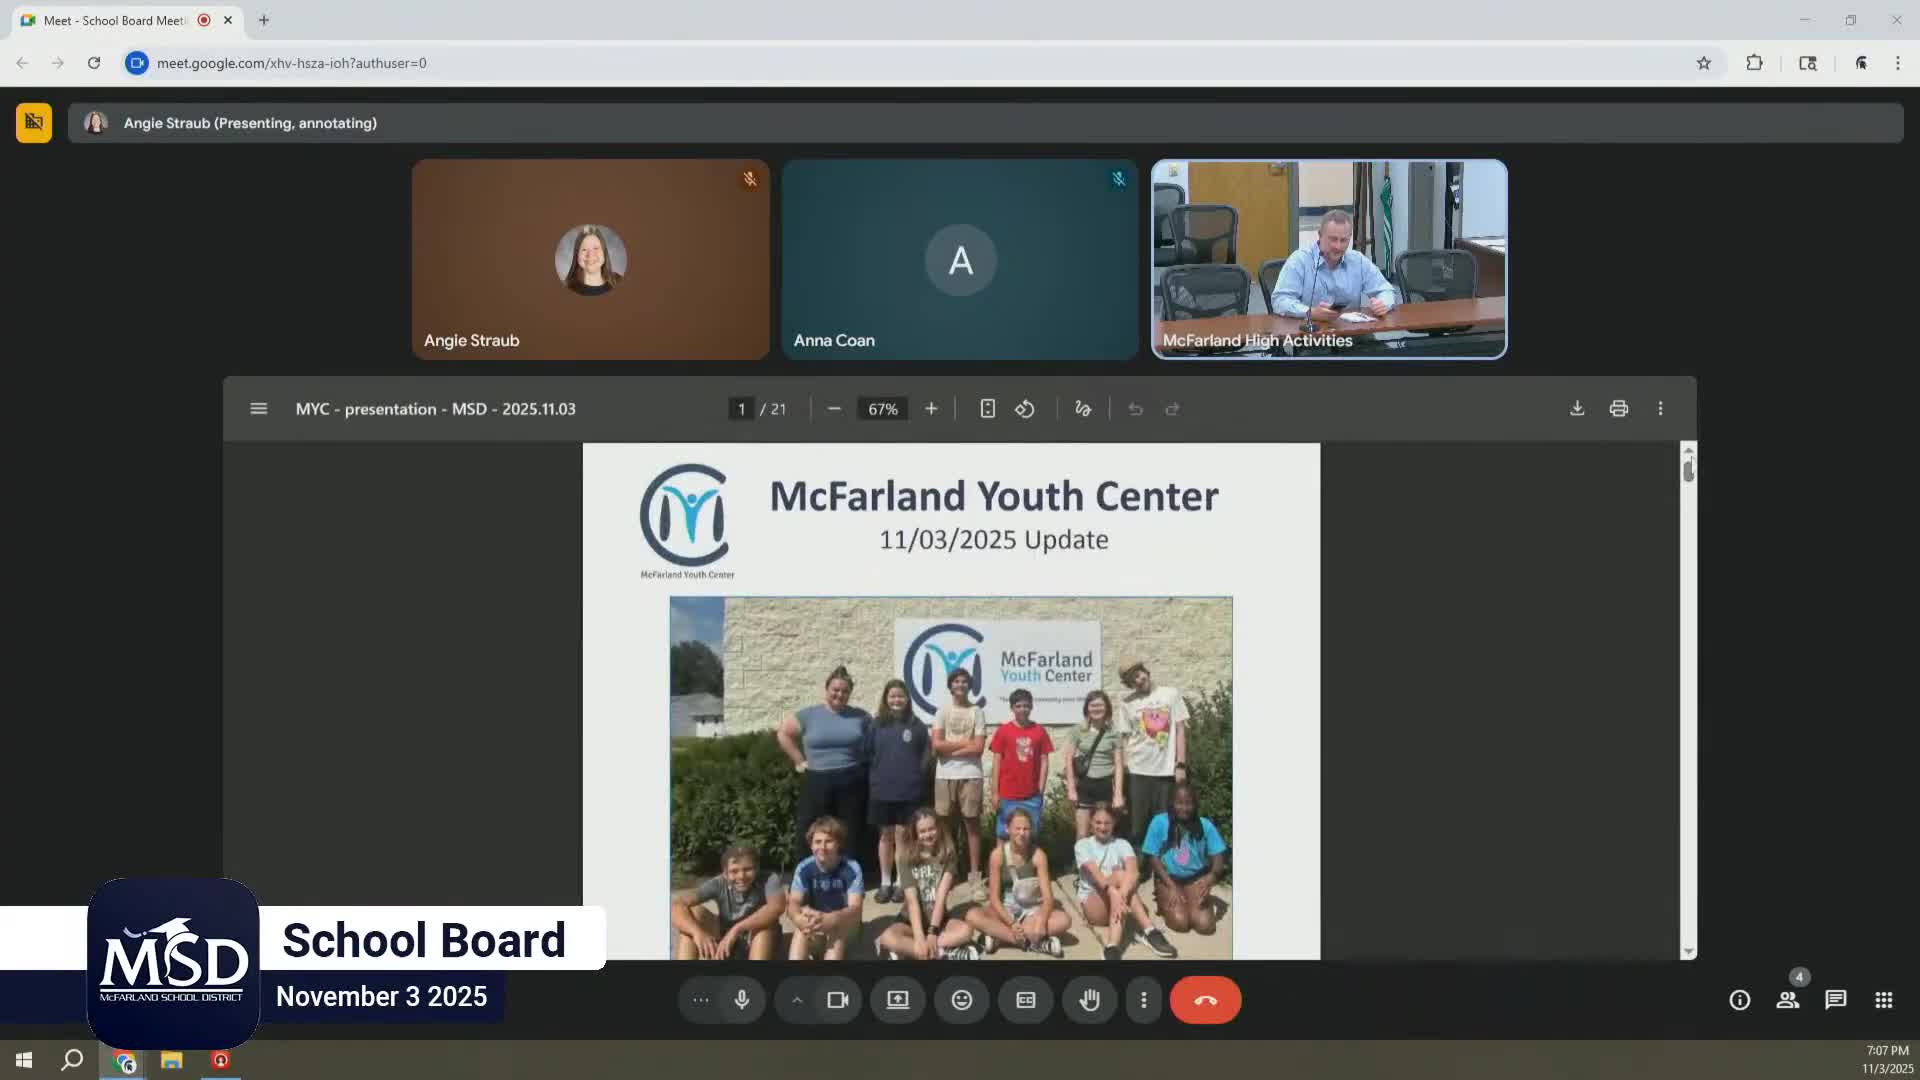
Task: Open meeting details info panel
Action: [x=1739, y=1000]
